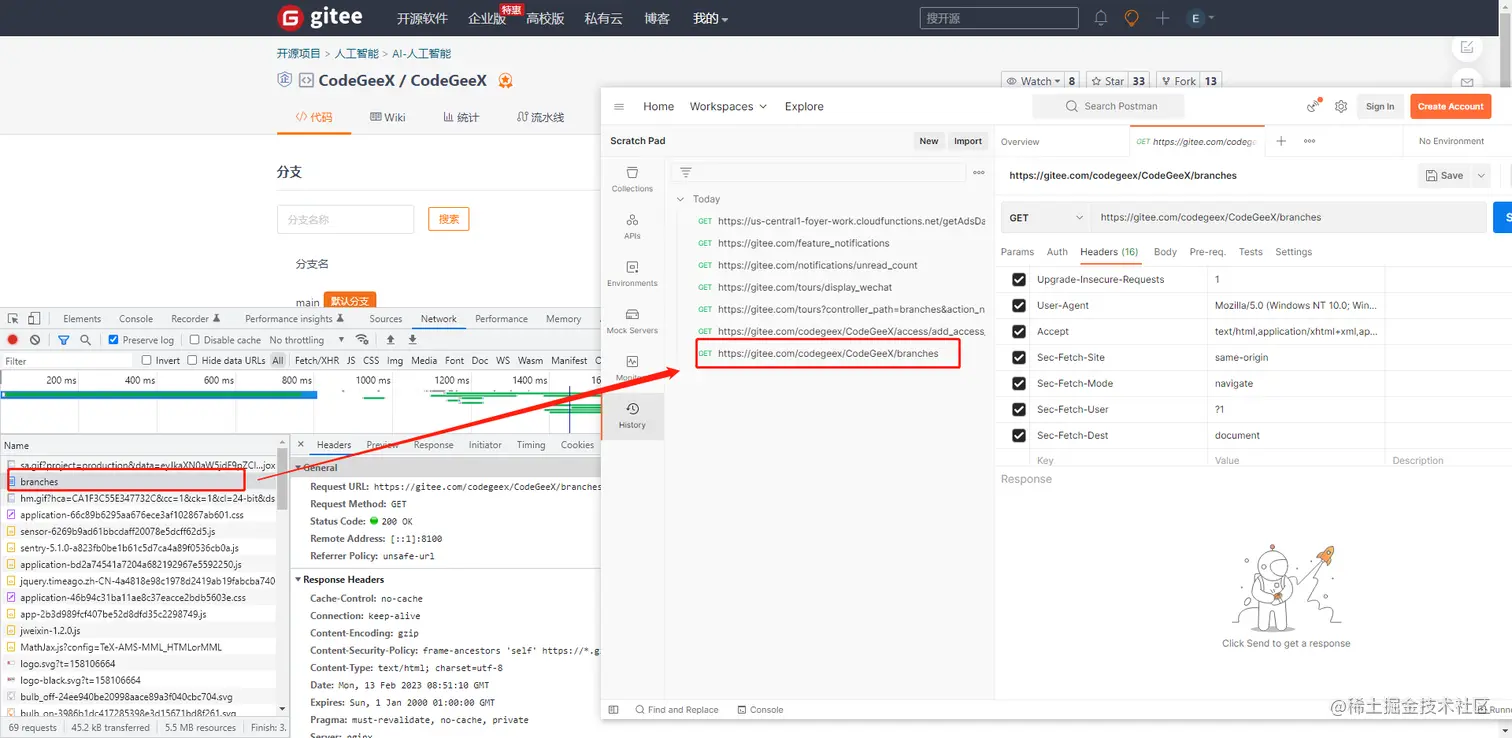Open Mock Servers in Postman sidebar
This screenshot has width=1512, height=738.
(x=632, y=320)
